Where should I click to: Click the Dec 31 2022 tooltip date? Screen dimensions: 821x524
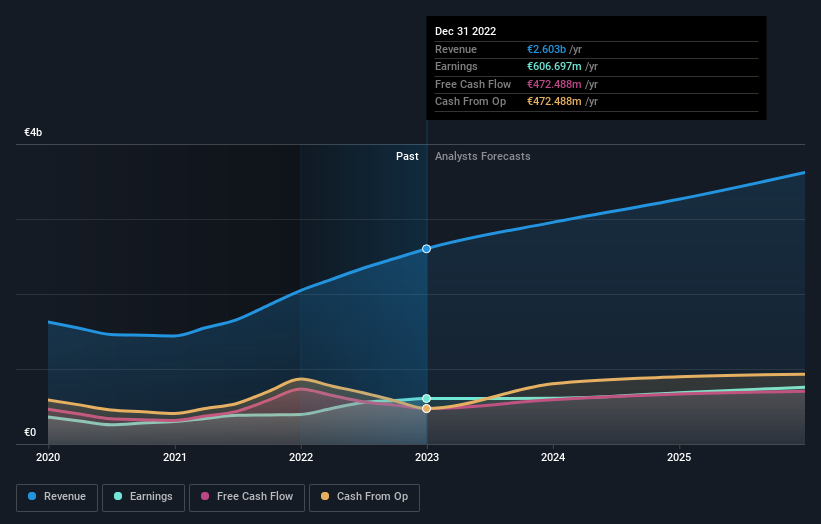tap(465, 31)
